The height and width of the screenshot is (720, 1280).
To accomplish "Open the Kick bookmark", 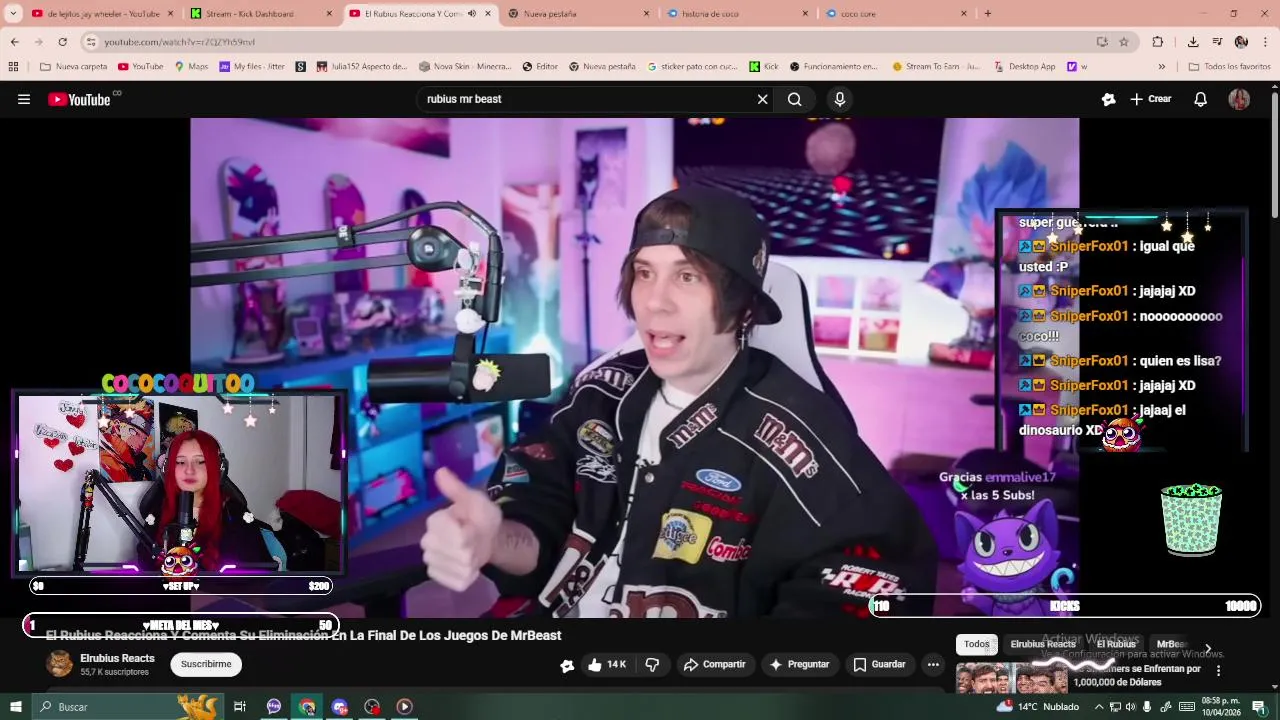I will [764, 67].
